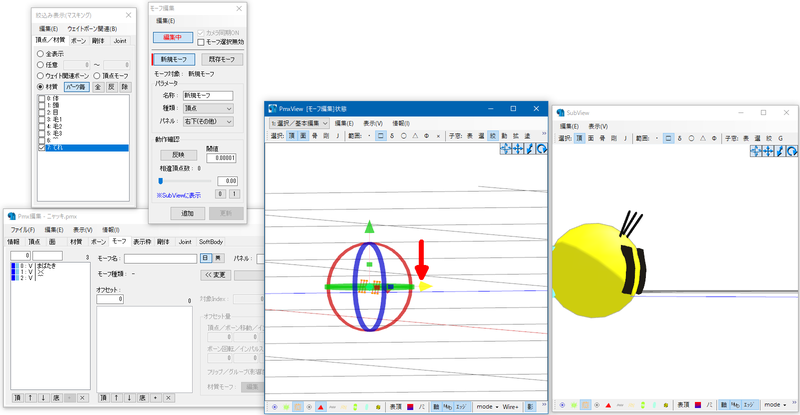Choose triangle range selection in PmxView

pyautogui.click(x=415, y=136)
